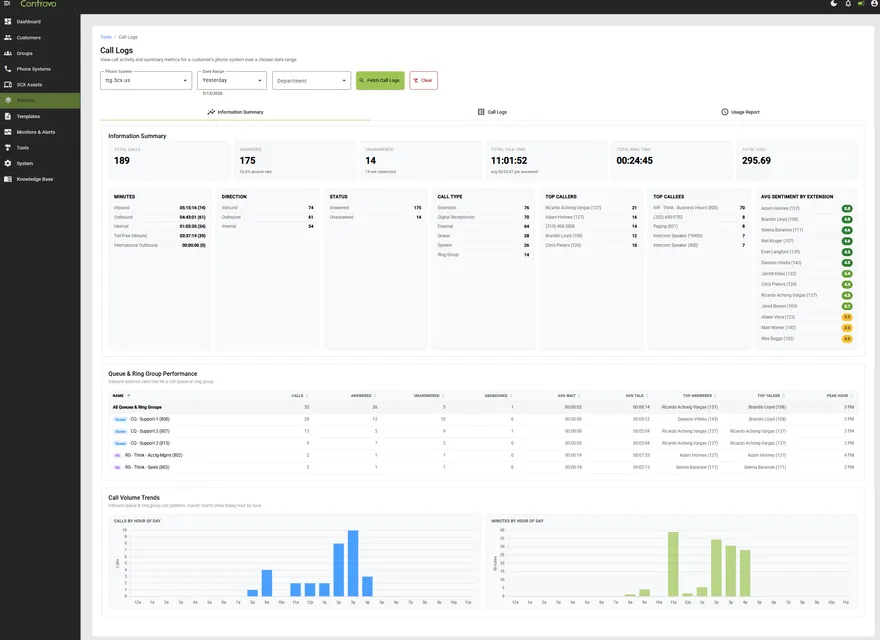Select the RG - Think - Sales (803) row
Image resolution: width=880 pixels, height=640 pixels.
[x=483, y=467]
